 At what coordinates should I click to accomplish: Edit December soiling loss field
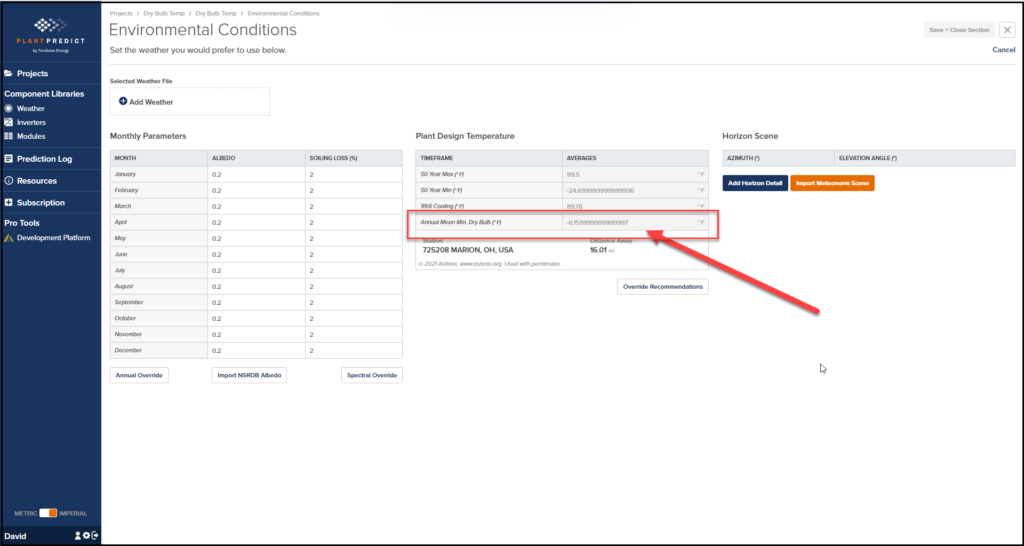pyautogui.click(x=353, y=351)
